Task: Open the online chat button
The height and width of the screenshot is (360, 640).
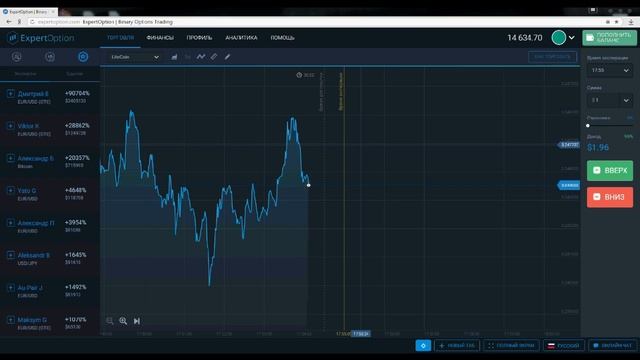Action: 612,345
